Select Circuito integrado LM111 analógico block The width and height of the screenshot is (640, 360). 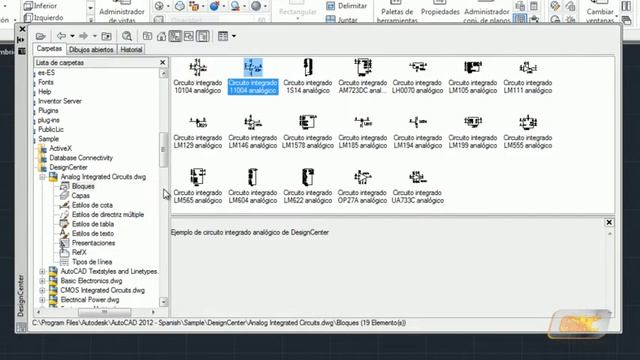[x=528, y=77]
